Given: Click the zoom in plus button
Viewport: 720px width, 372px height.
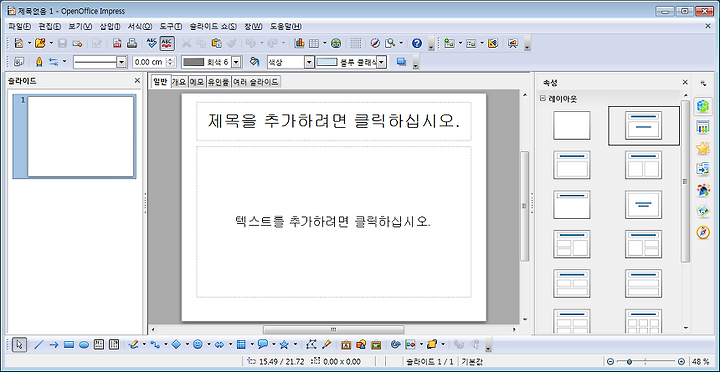Looking at the screenshot, I should pyautogui.click(x=681, y=361).
